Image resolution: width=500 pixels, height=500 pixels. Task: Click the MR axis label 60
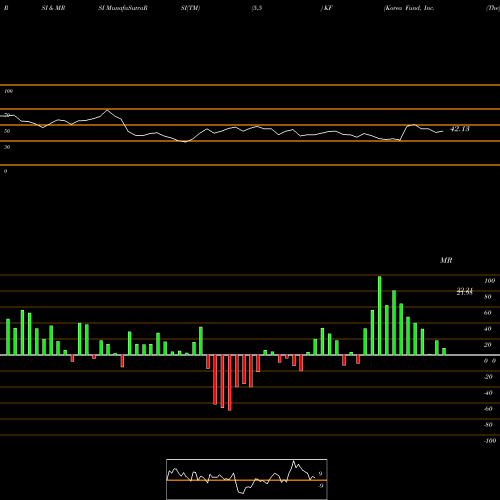[x=488, y=313]
